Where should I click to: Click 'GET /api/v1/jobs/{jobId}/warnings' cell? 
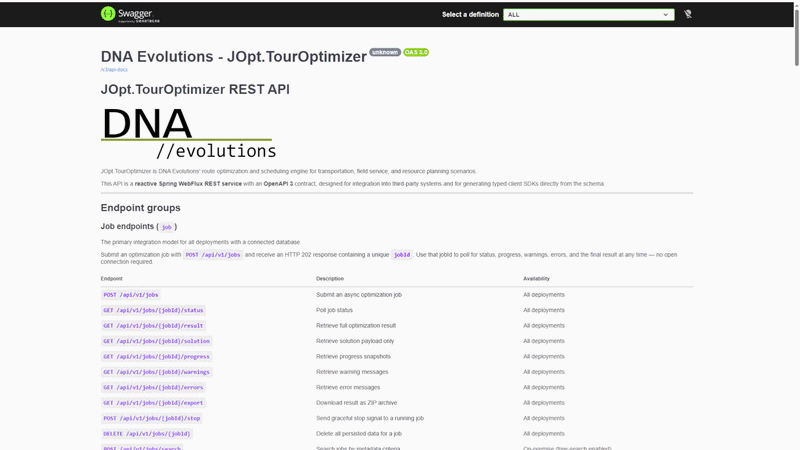coord(156,372)
